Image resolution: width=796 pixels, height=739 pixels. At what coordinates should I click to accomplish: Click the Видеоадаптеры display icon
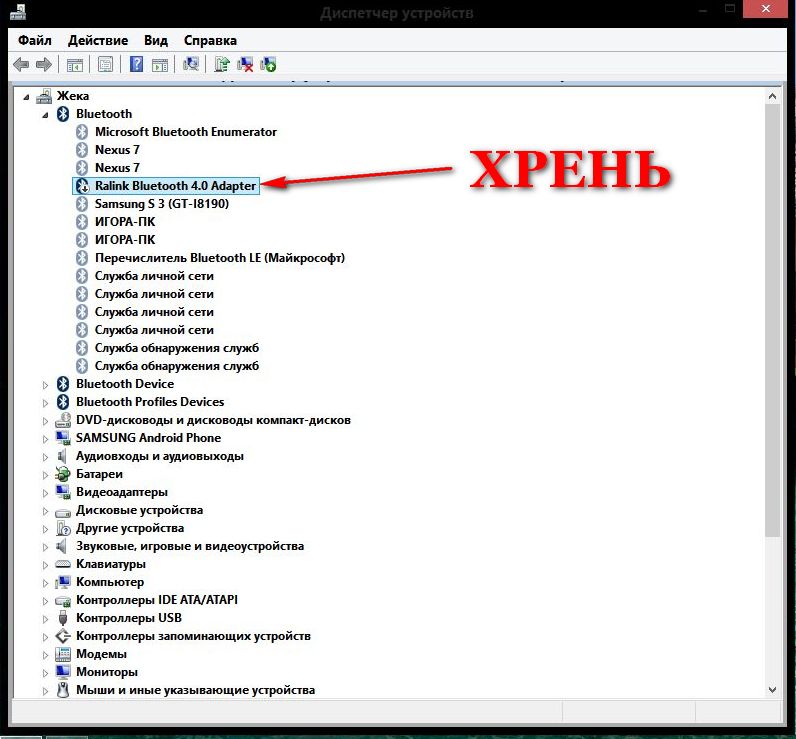click(x=63, y=492)
